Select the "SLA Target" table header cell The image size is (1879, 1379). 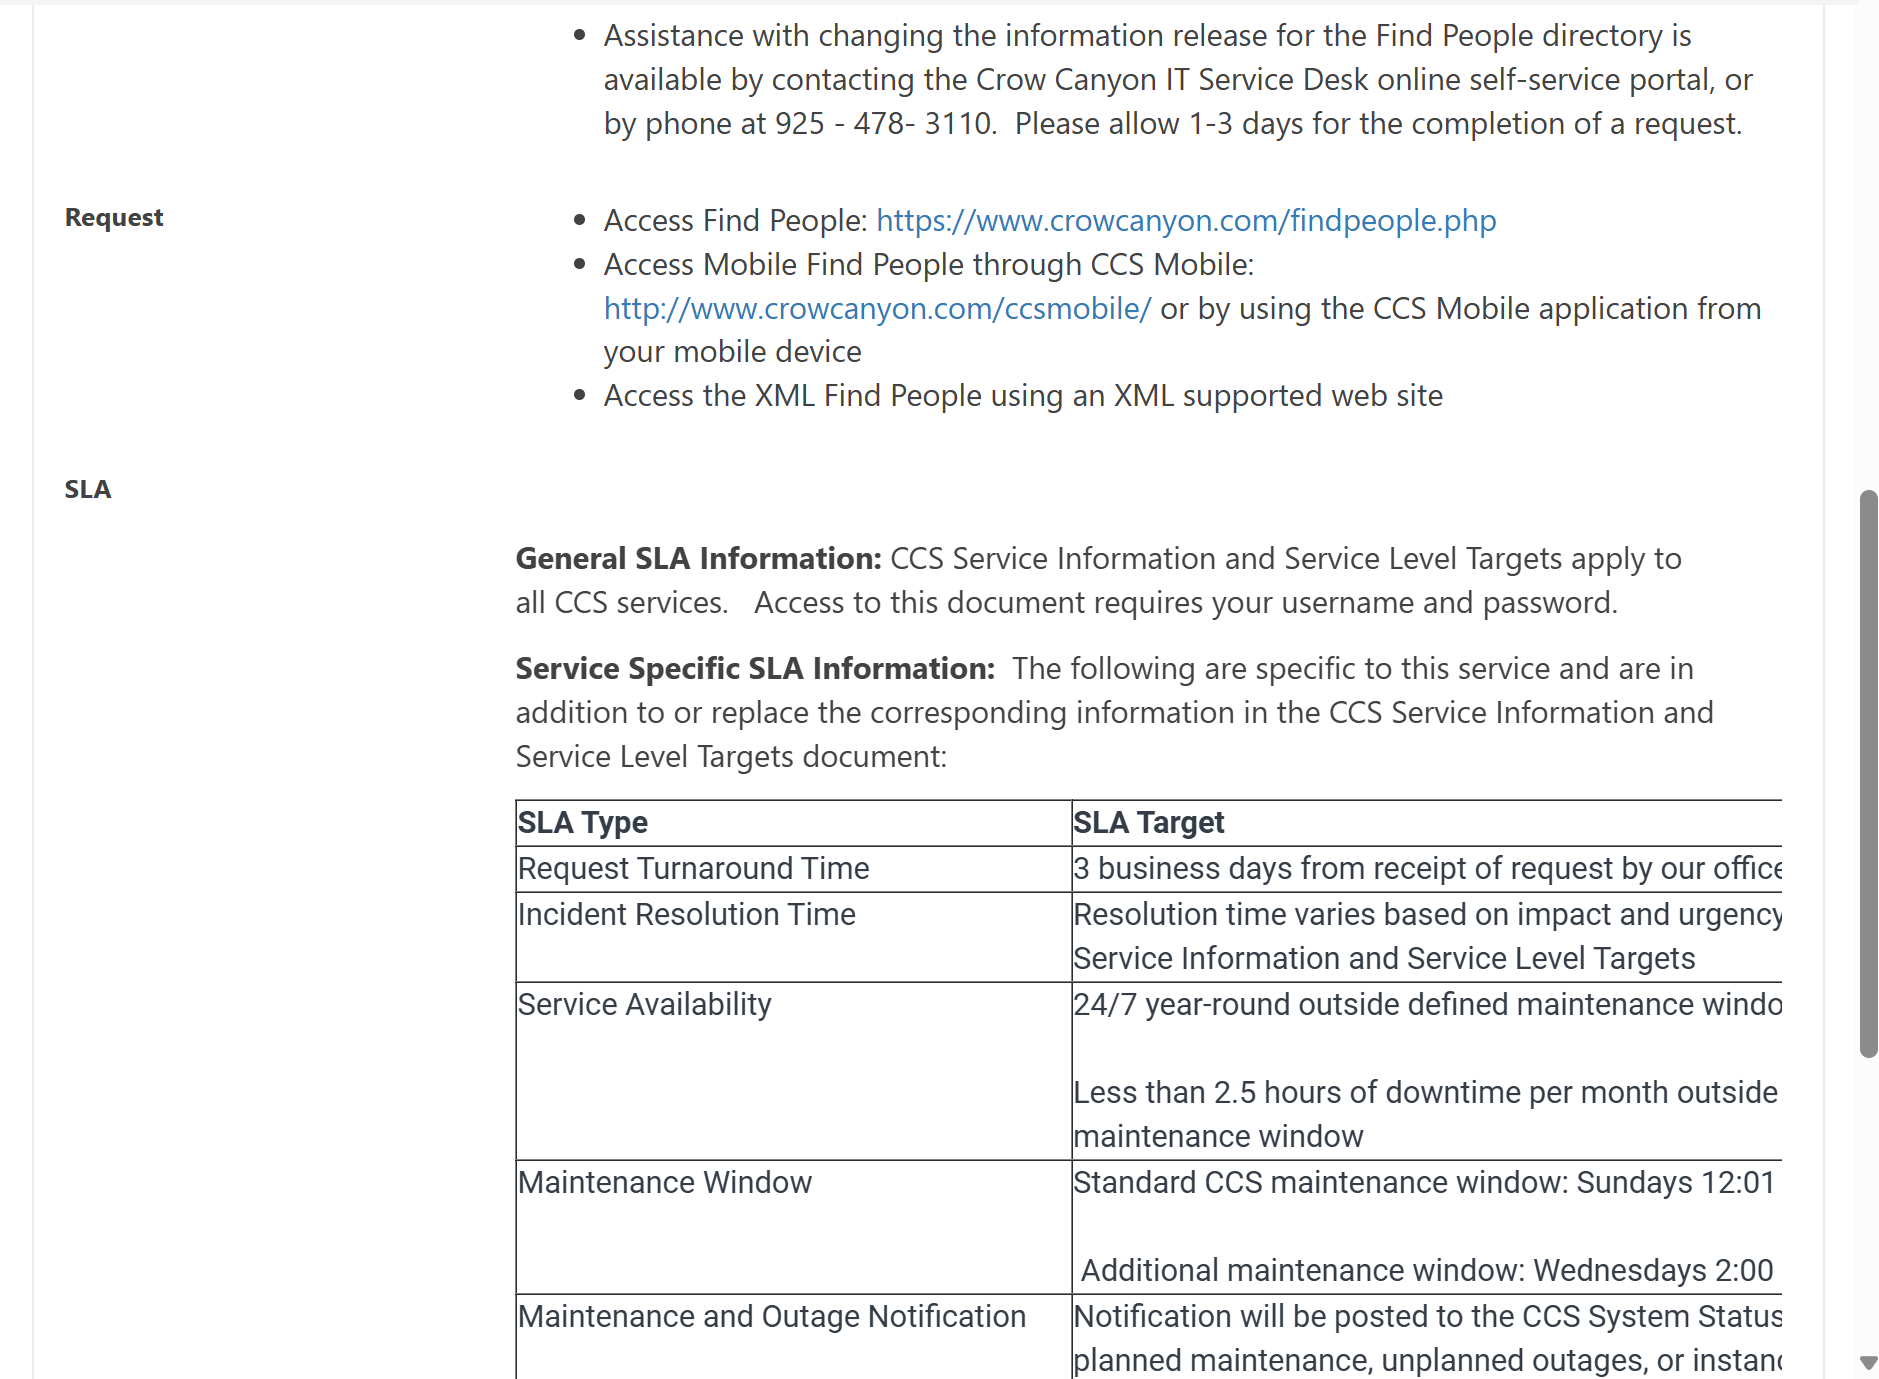tap(1148, 822)
